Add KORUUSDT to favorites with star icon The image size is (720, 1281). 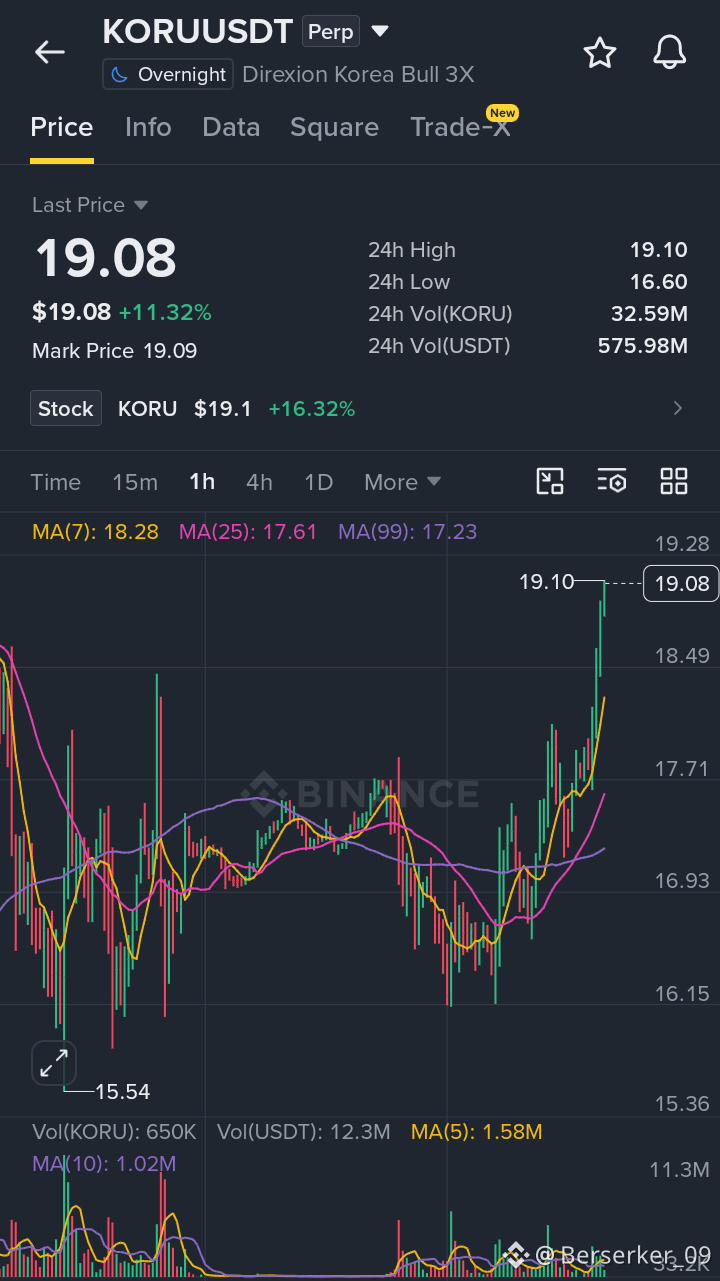[x=599, y=52]
